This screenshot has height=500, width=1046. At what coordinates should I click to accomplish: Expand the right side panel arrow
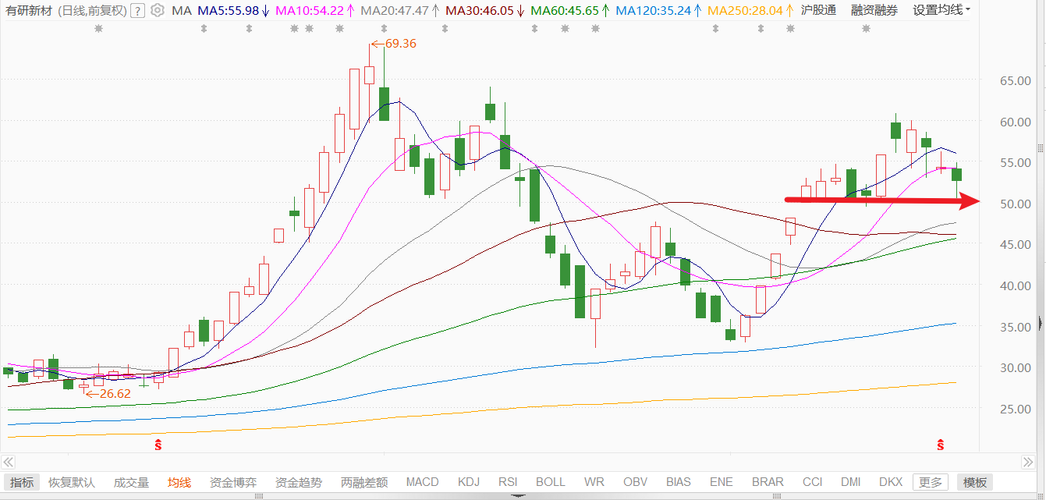(x=1041, y=325)
